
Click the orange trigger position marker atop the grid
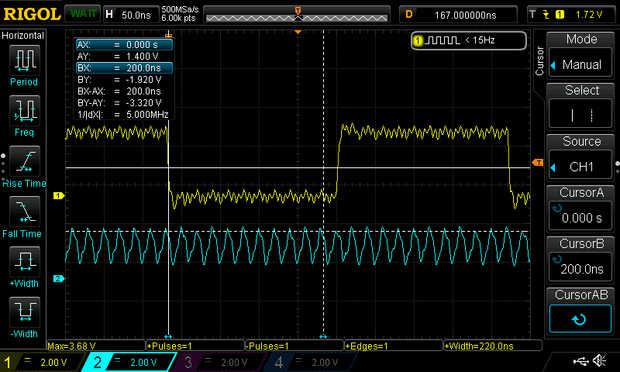click(x=298, y=32)
